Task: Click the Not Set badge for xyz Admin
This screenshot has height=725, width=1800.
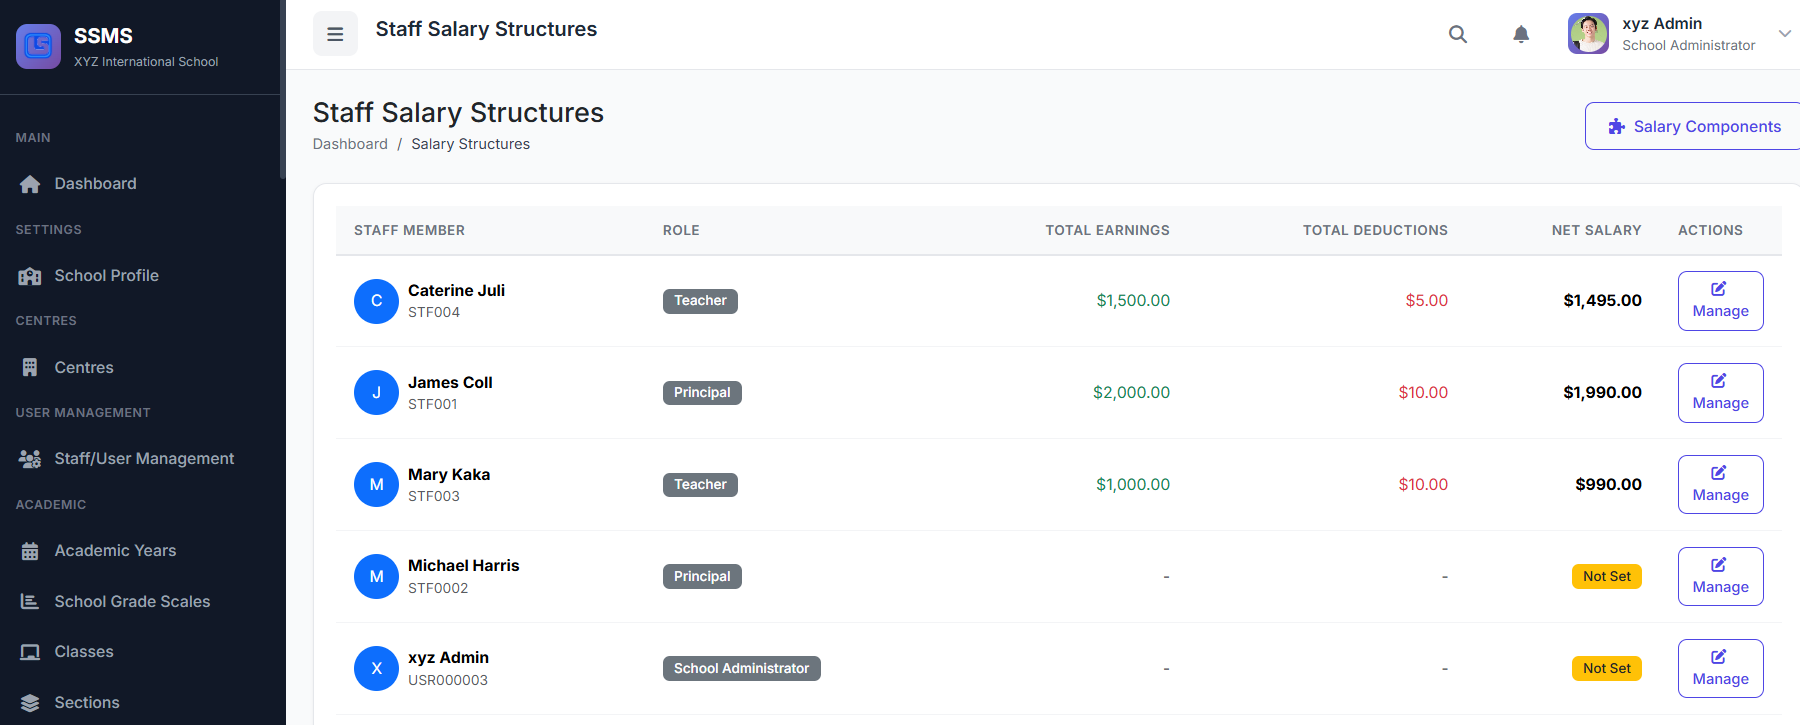Action: [1606, 669]
